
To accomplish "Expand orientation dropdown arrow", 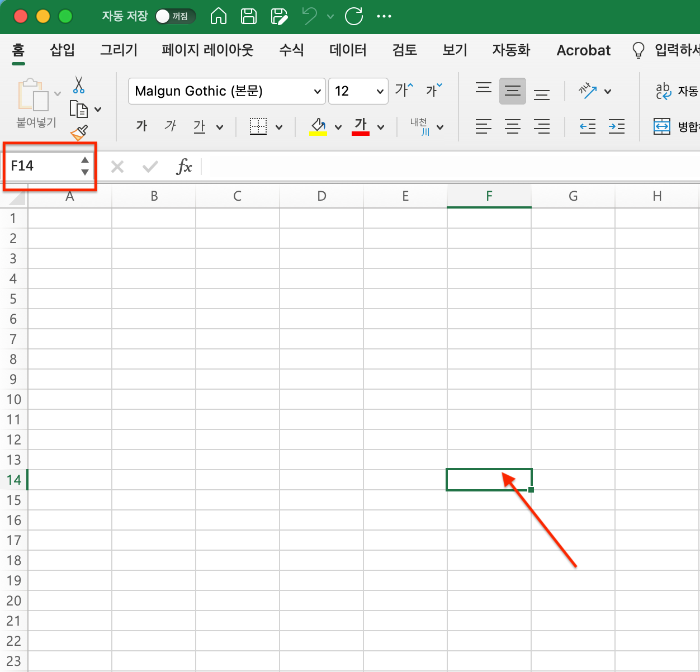I will [608, 92].
